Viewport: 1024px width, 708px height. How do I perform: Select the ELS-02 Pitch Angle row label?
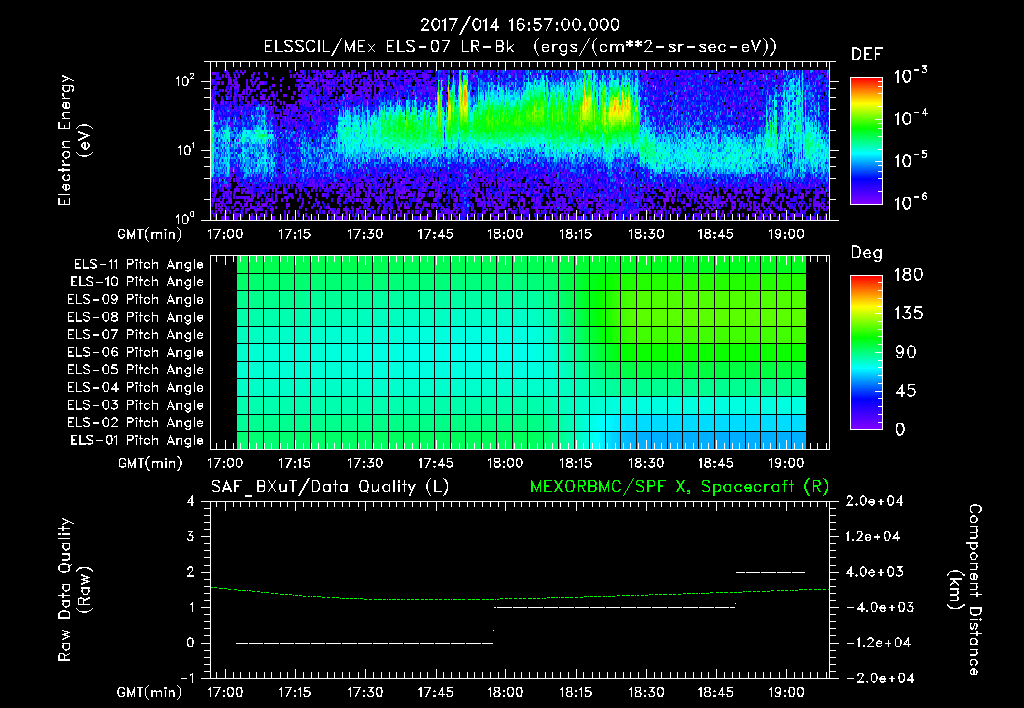(x=135, y=423)
